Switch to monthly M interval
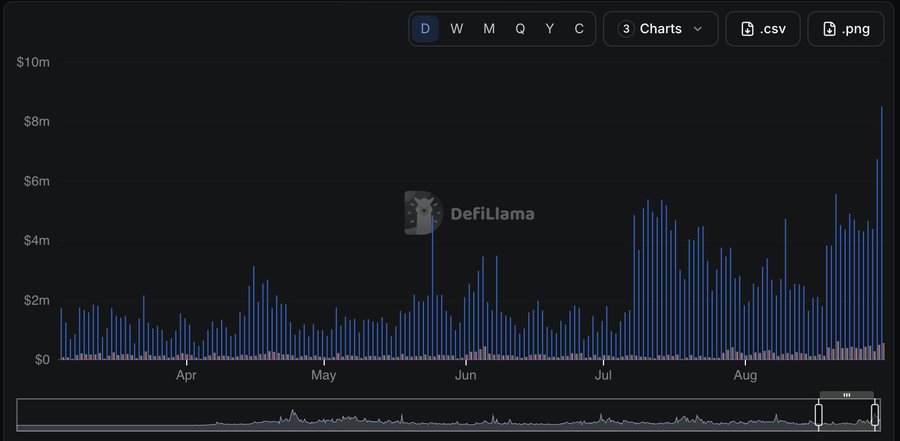The width and height of the screenshot is (900, 441). coord(488,29)
